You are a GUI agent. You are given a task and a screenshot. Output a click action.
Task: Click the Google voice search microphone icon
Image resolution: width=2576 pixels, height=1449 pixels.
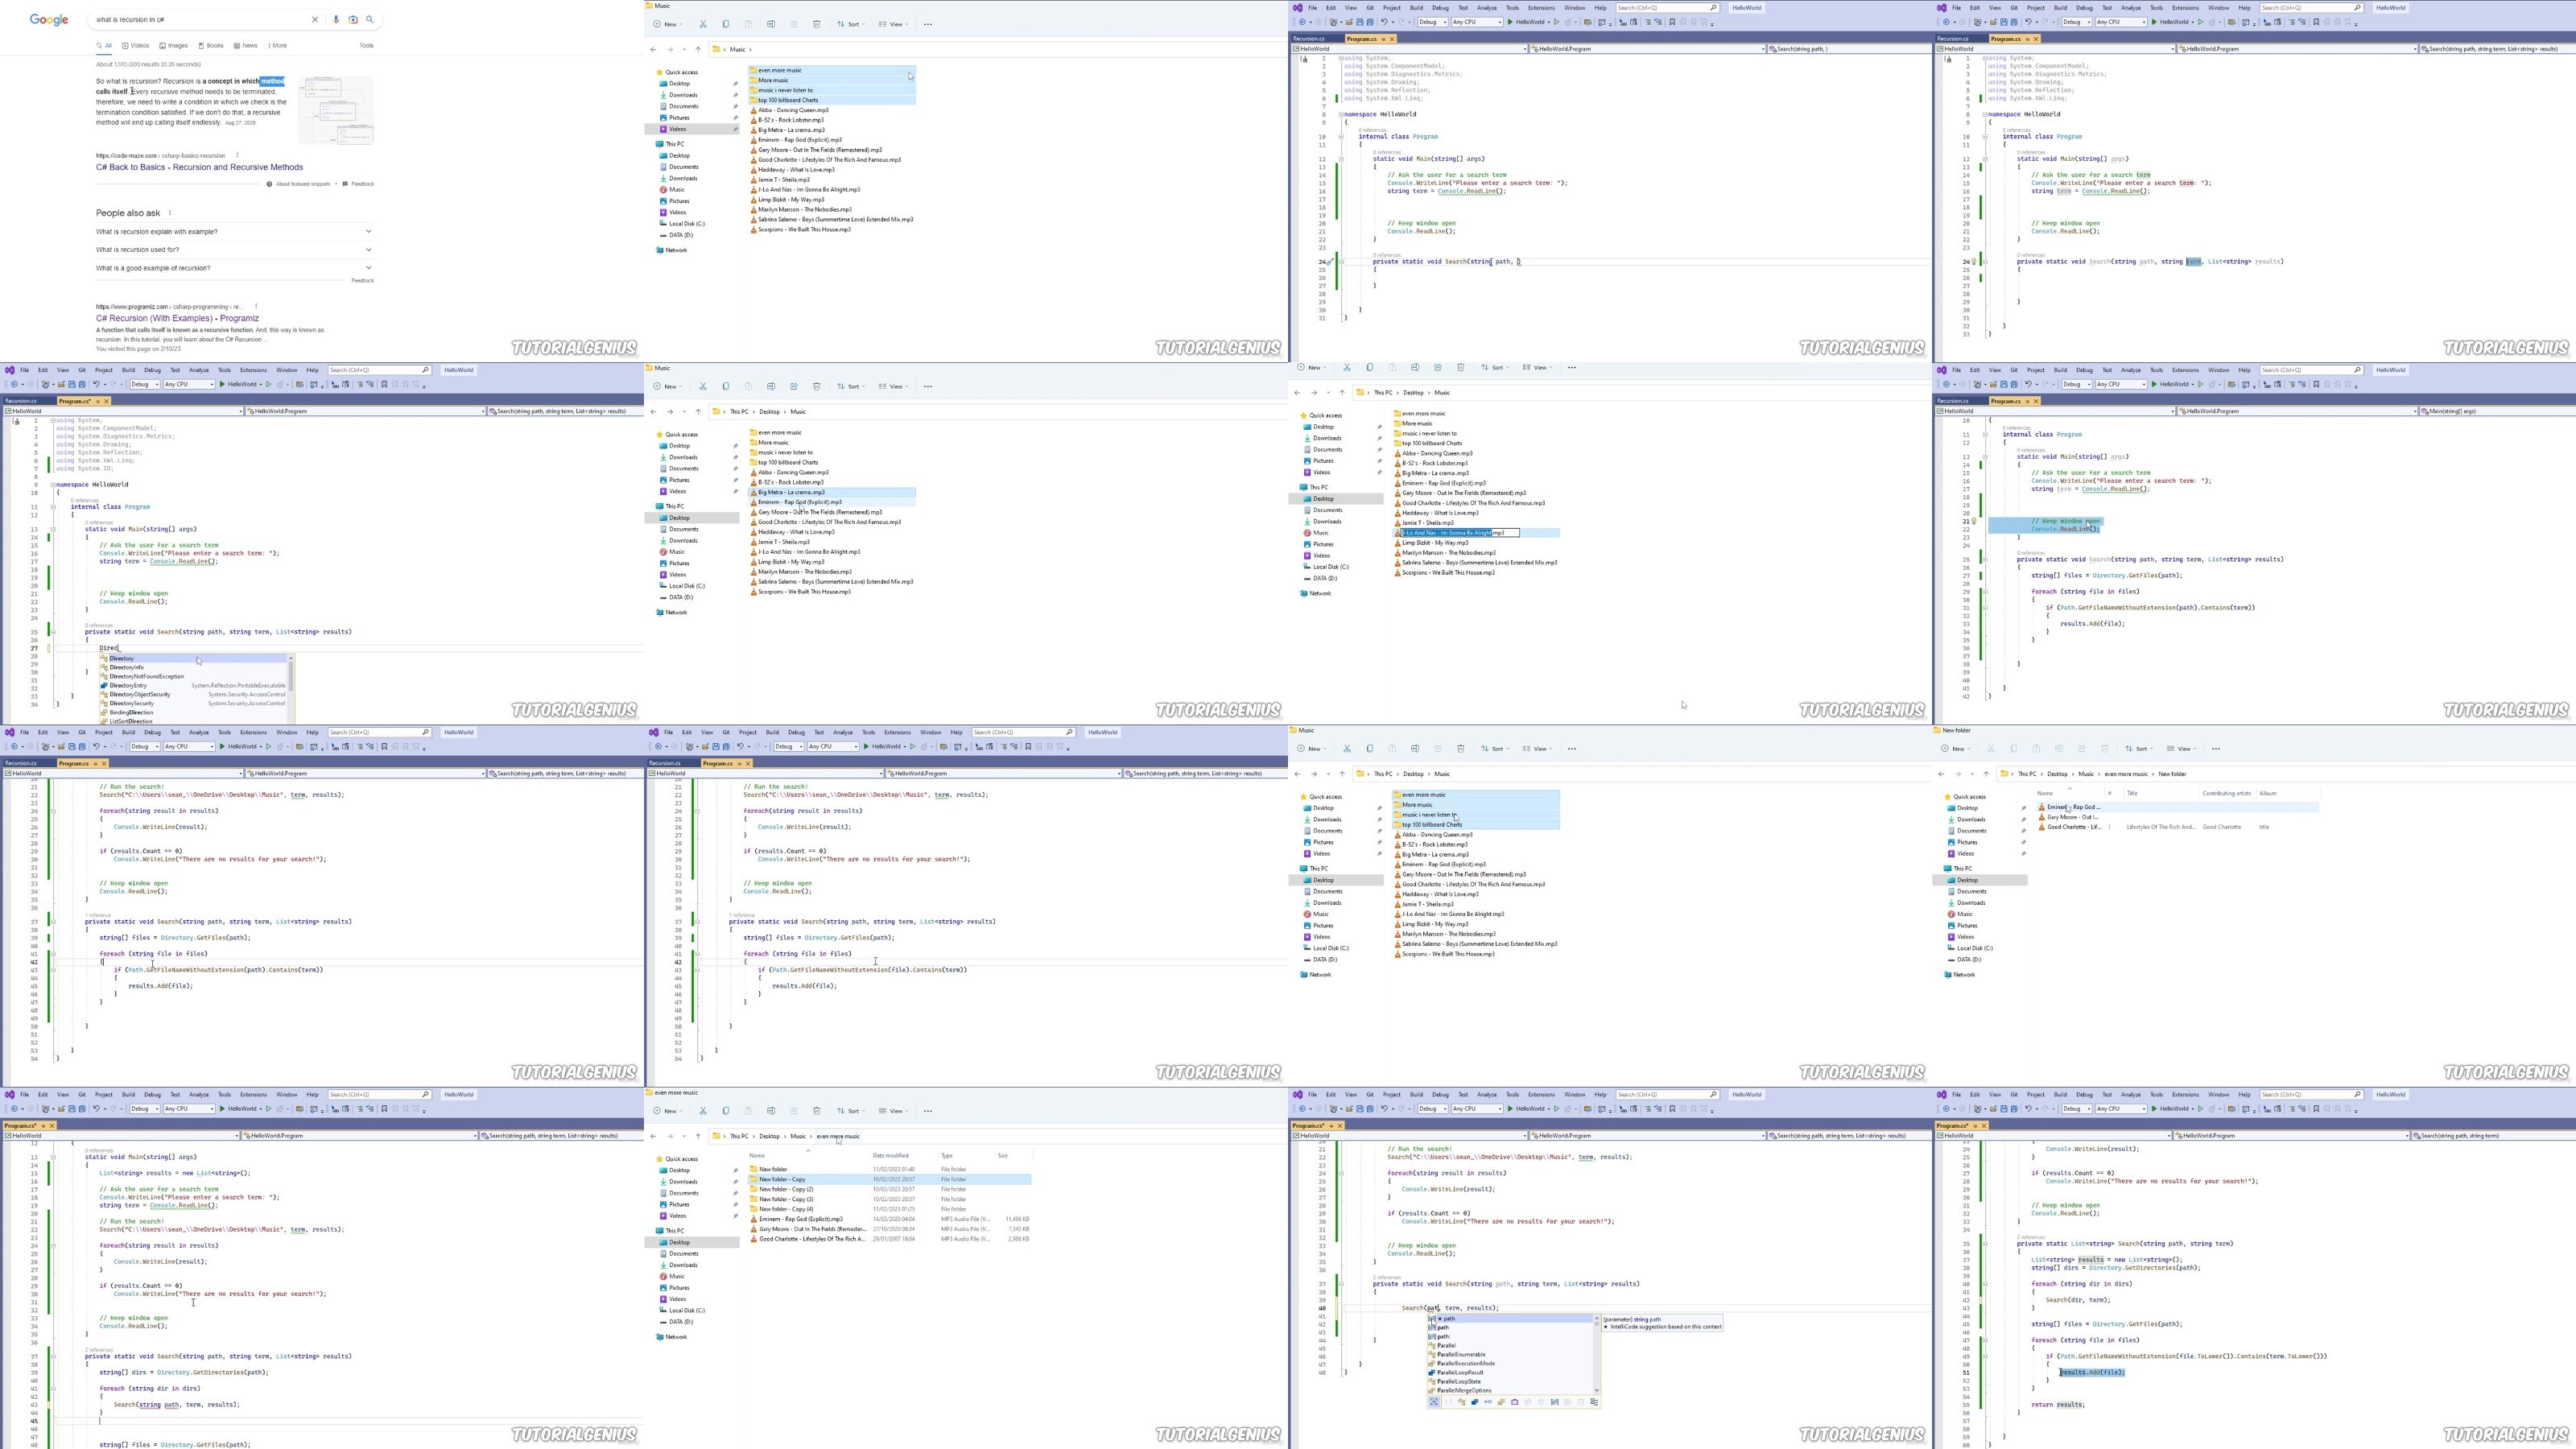336,19
